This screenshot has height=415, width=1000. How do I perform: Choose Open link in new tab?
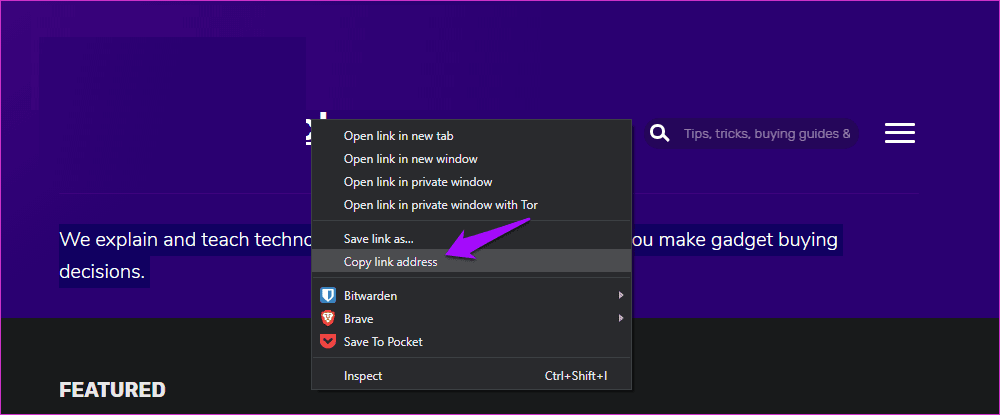(398, 136)
